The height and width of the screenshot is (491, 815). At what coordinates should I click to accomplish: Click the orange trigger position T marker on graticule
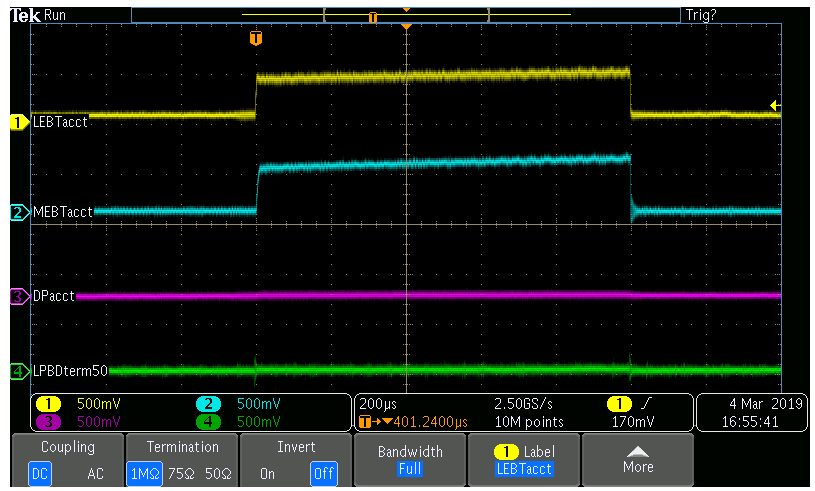click(x=256, y=38)
